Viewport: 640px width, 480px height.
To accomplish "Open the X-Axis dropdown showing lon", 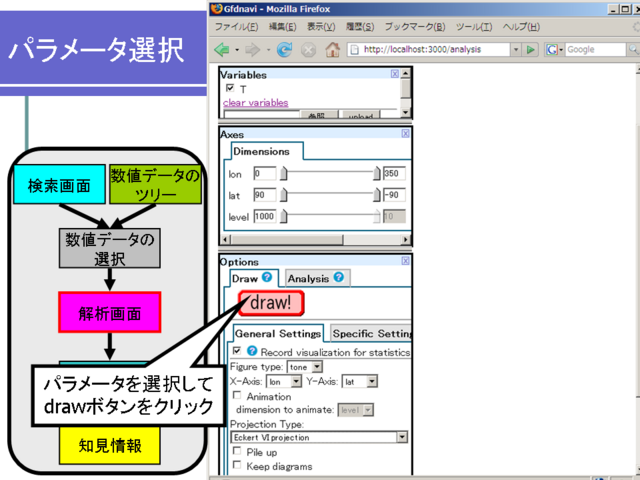I will (284, 382).
